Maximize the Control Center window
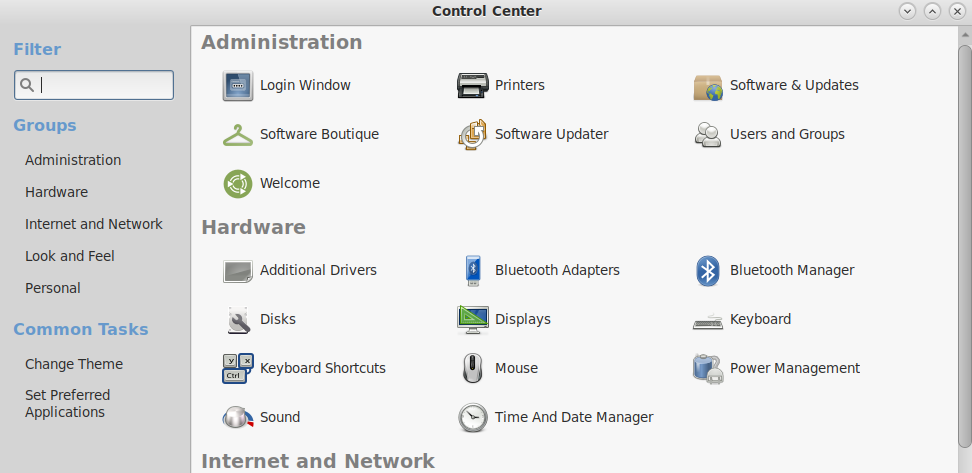The image size is (972, 473). click(932, 11)
